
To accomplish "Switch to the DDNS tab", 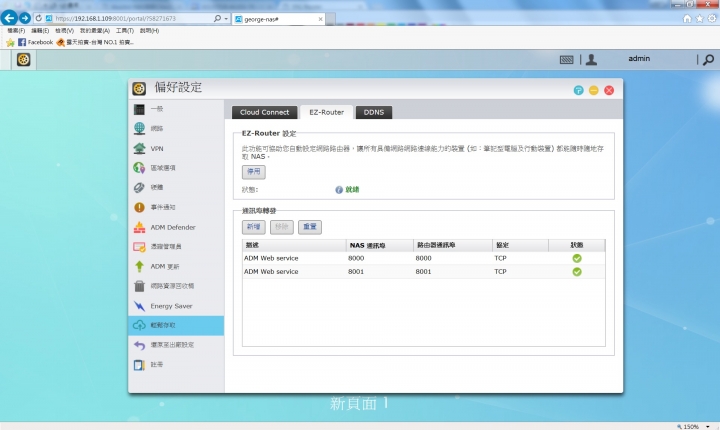I will (x=374, y=112).
